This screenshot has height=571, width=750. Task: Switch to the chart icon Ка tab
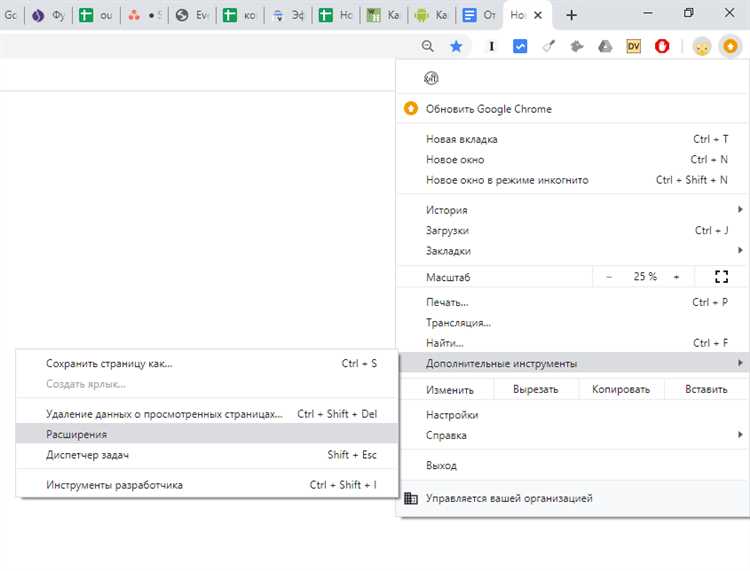pos(384,15)
